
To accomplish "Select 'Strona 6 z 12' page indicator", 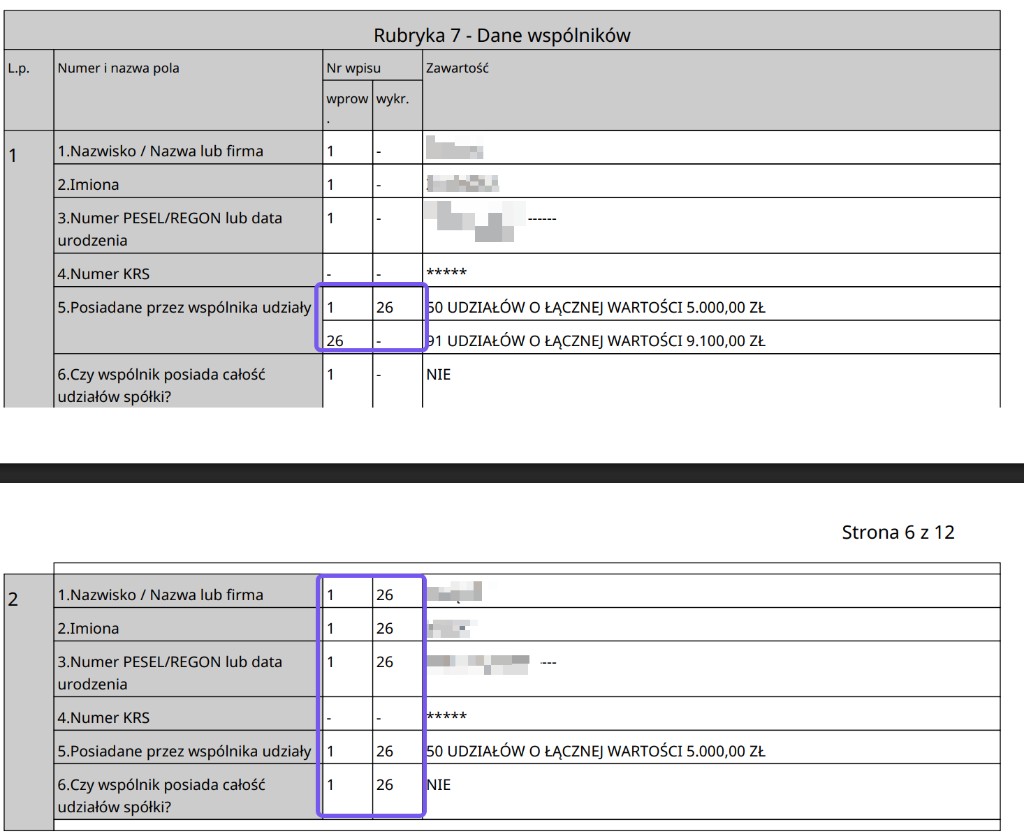I will (898, 532).
